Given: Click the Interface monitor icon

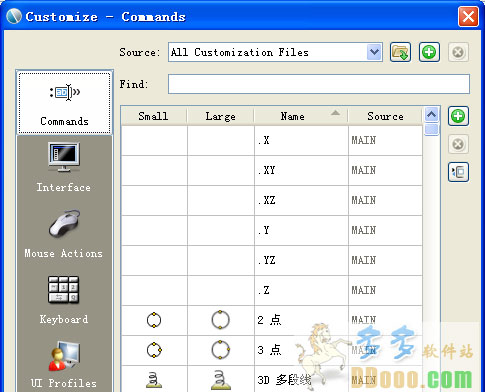Looking at the screenshot, I should [64, 157].
